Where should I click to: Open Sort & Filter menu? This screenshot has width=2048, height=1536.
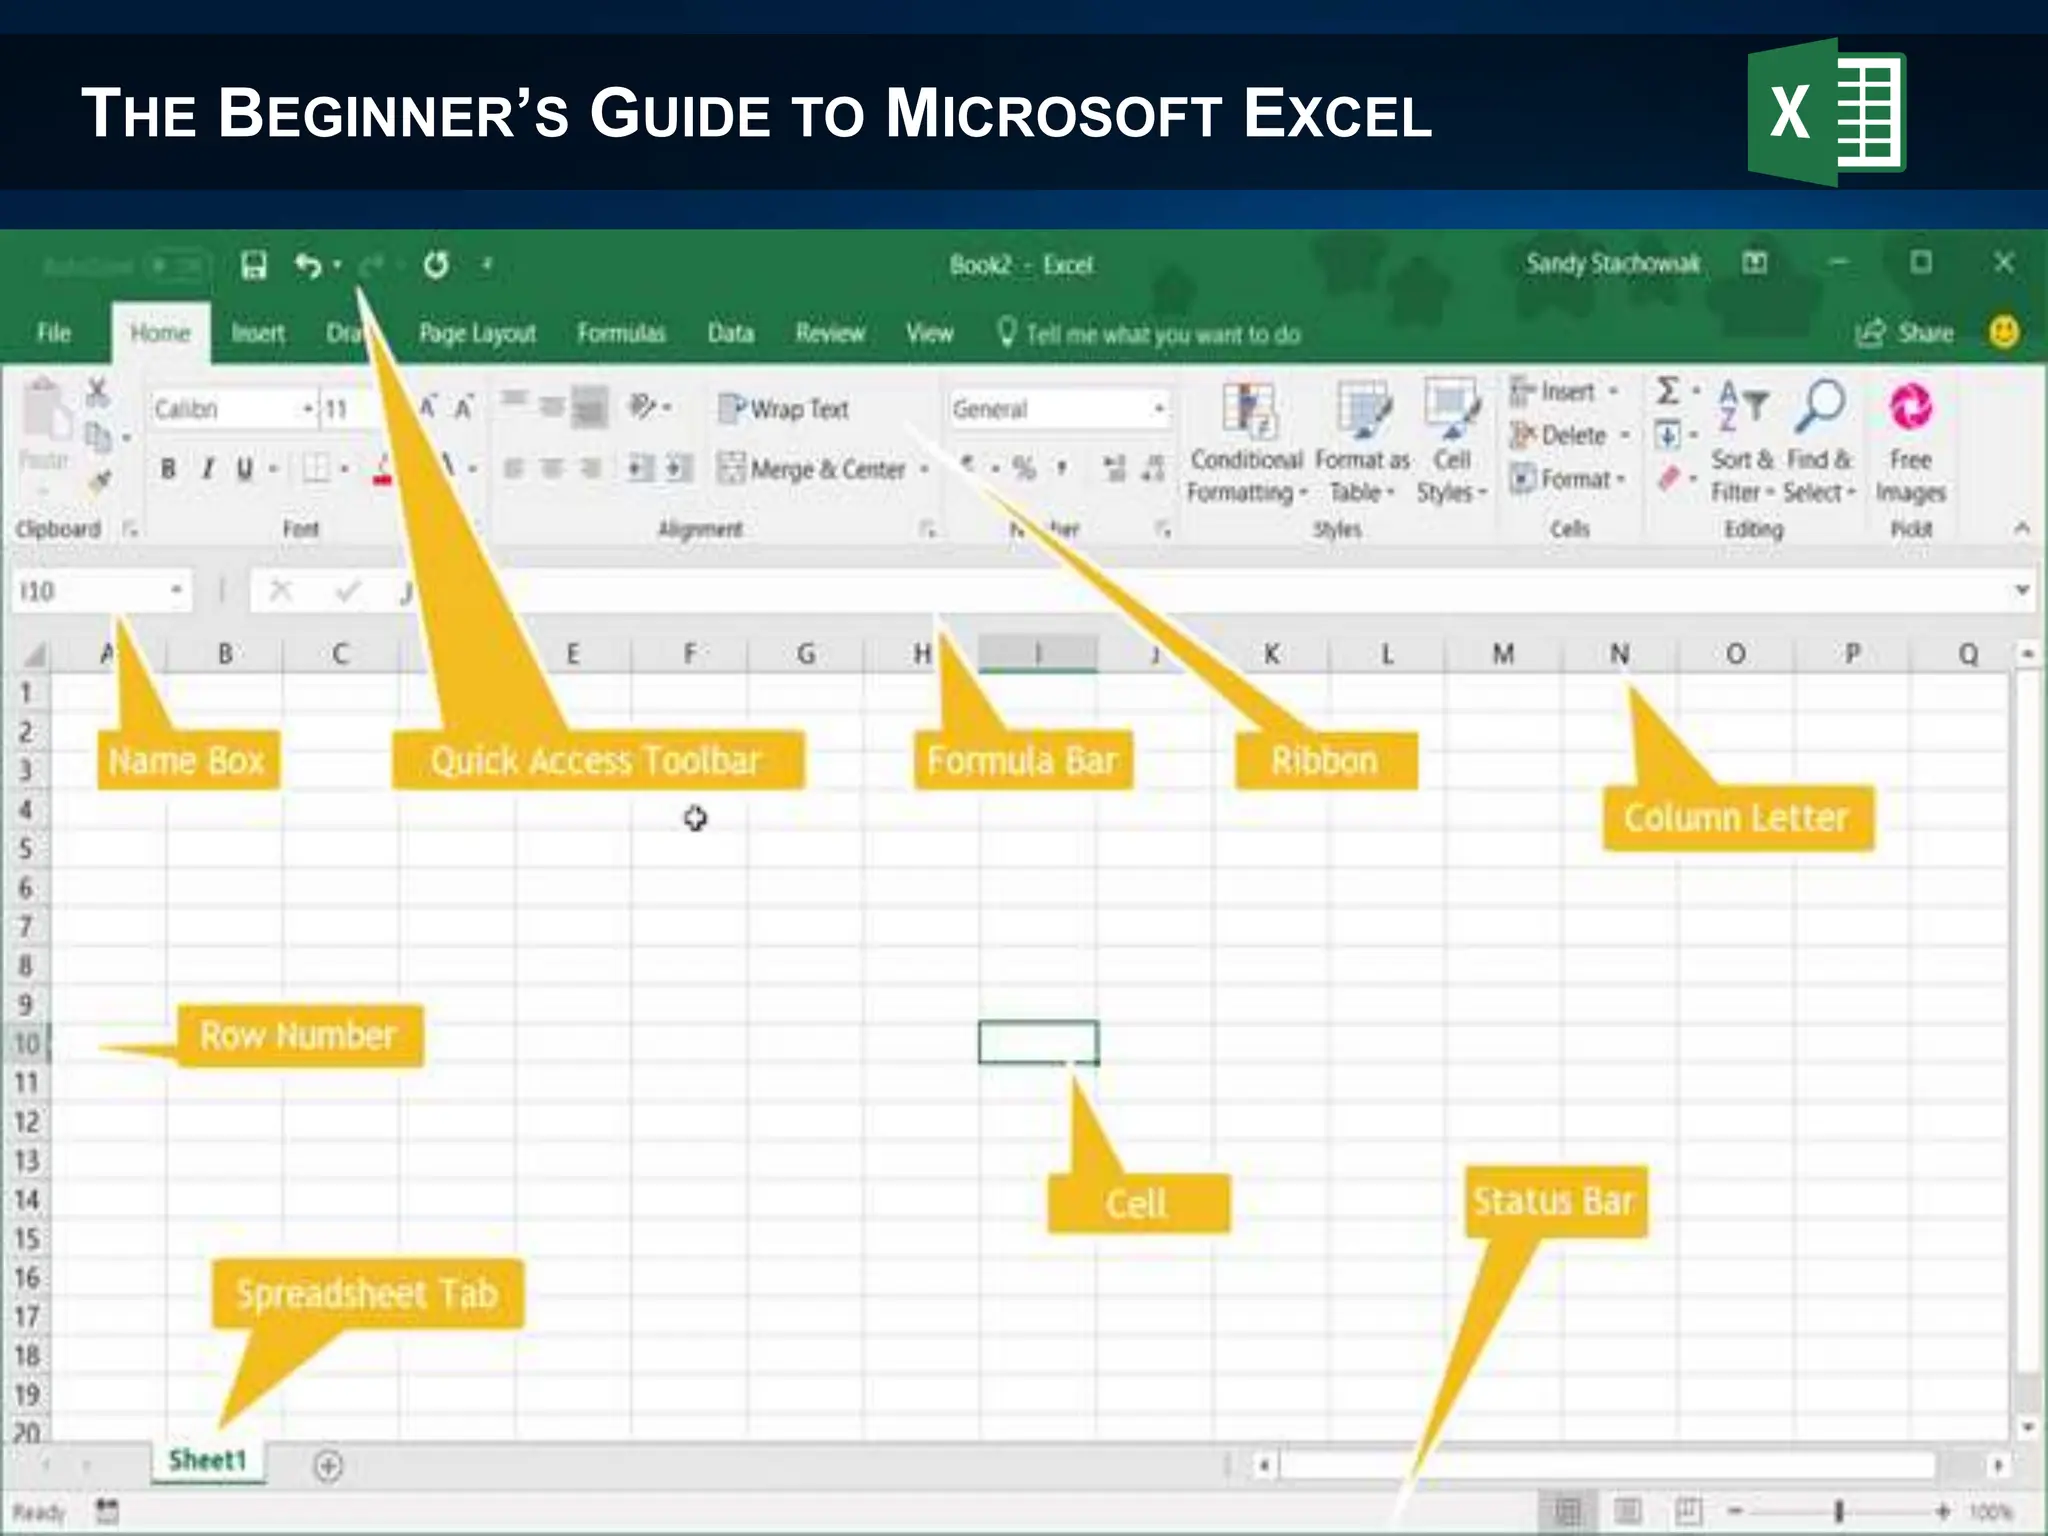1743,441
